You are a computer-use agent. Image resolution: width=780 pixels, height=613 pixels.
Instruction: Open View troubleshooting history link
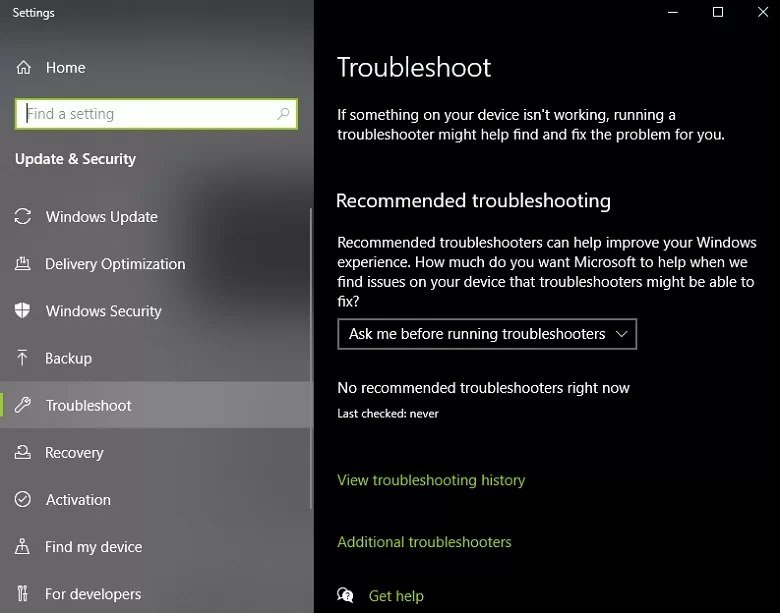click(431, 480)
